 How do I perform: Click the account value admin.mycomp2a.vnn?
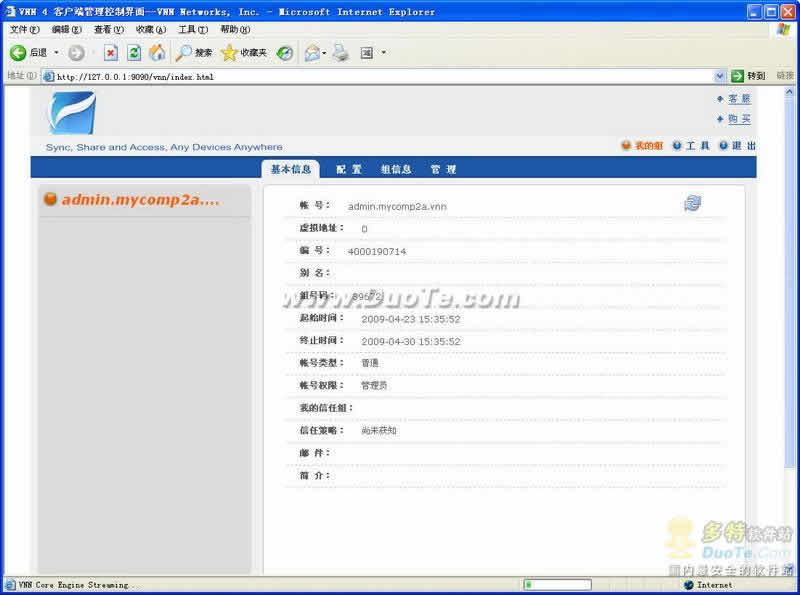(x=397, y=207)
